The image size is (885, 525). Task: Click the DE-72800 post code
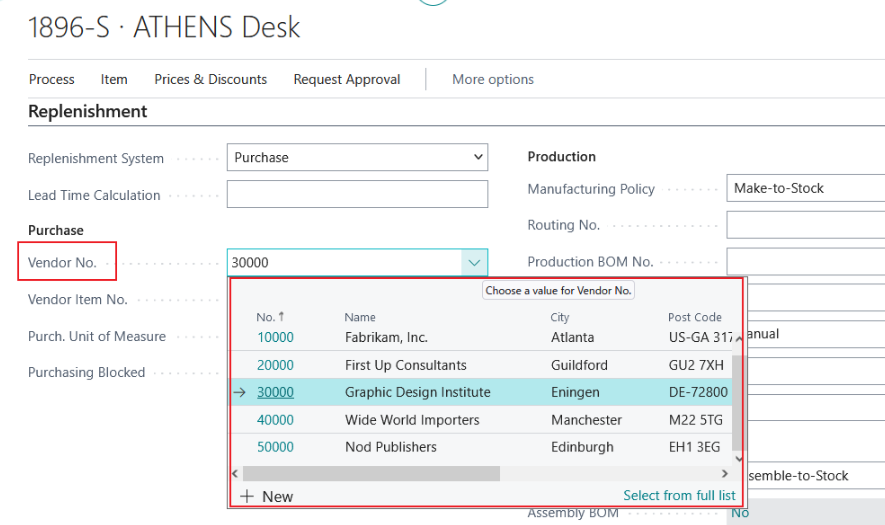coord(698,392)
